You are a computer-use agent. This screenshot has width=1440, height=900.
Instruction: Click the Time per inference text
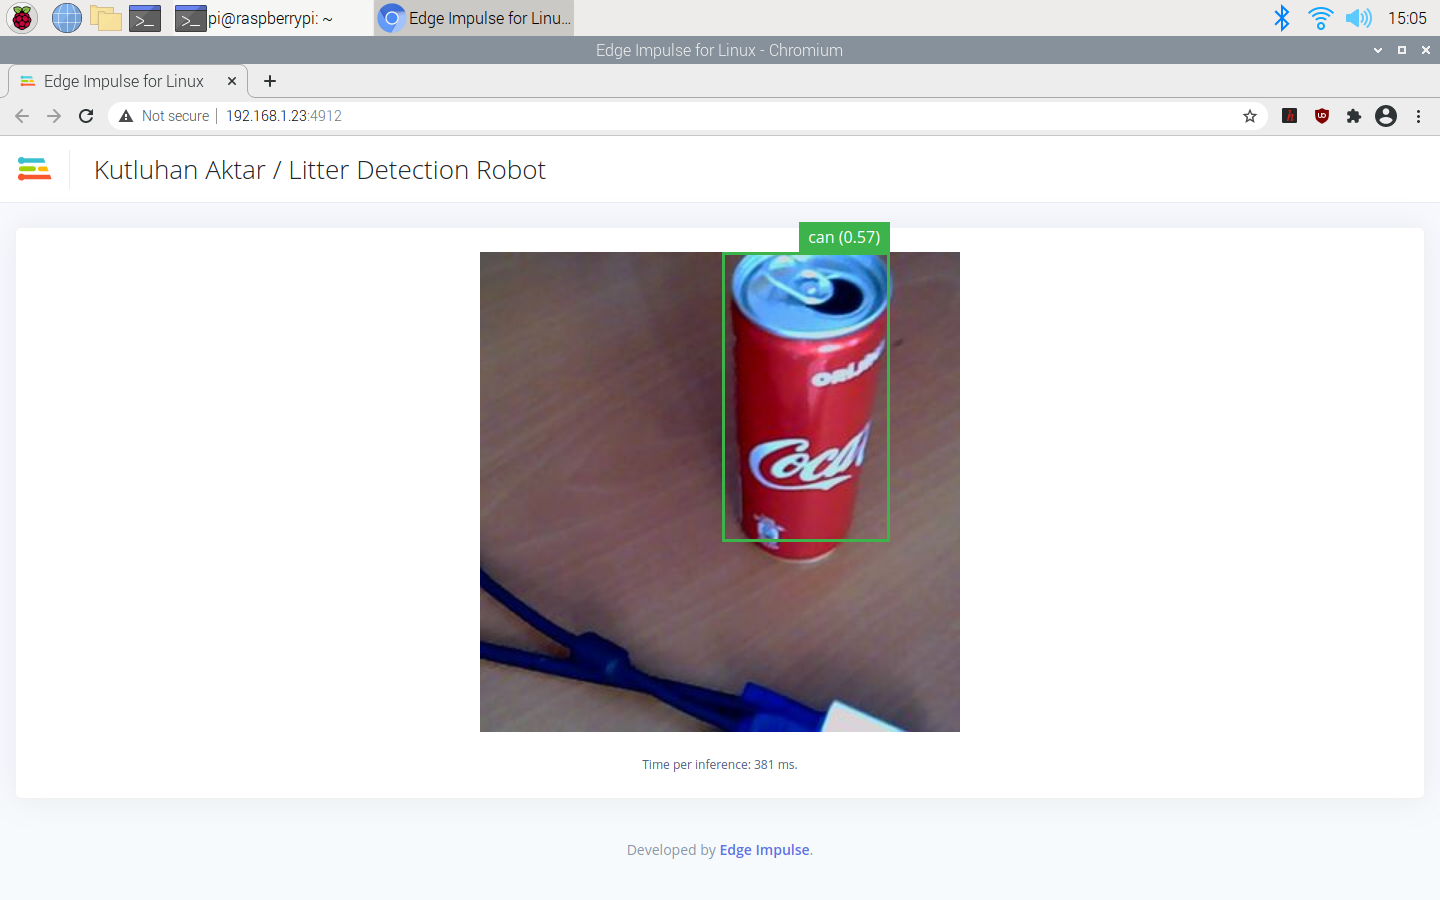point(720,764)
